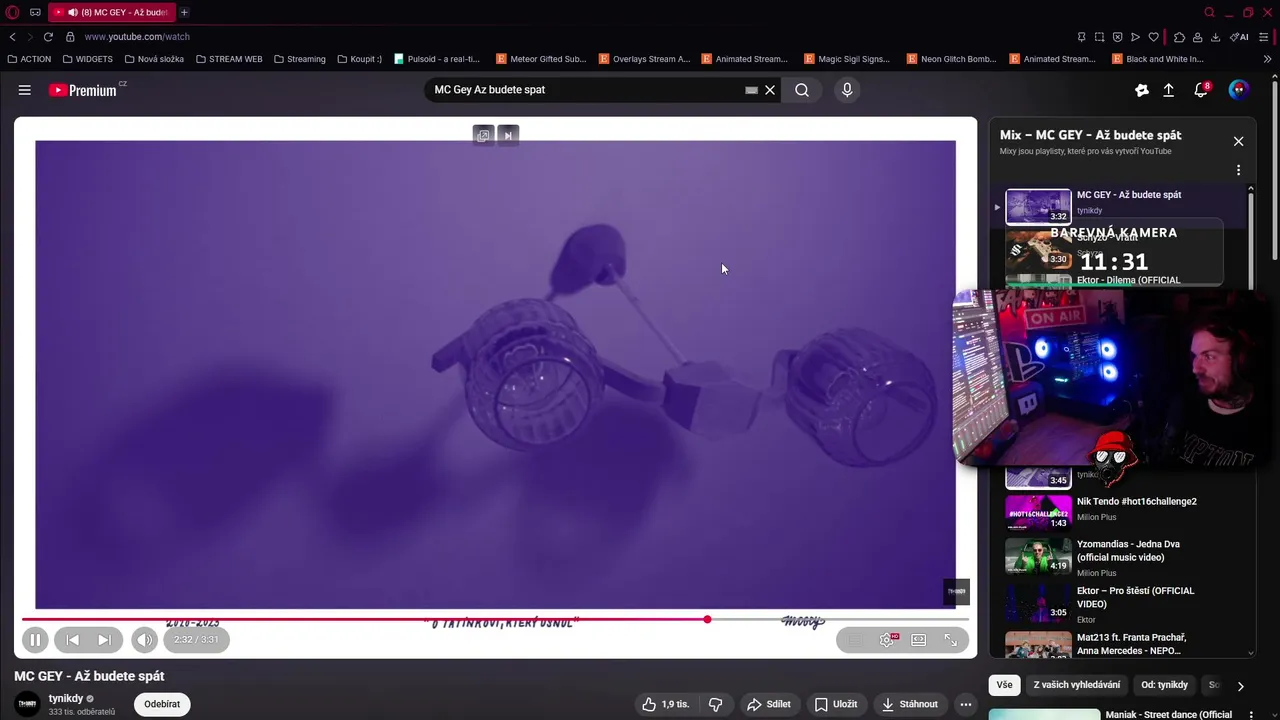
Task: Open browser downloads icon
Action: [x=1215, y=37]
